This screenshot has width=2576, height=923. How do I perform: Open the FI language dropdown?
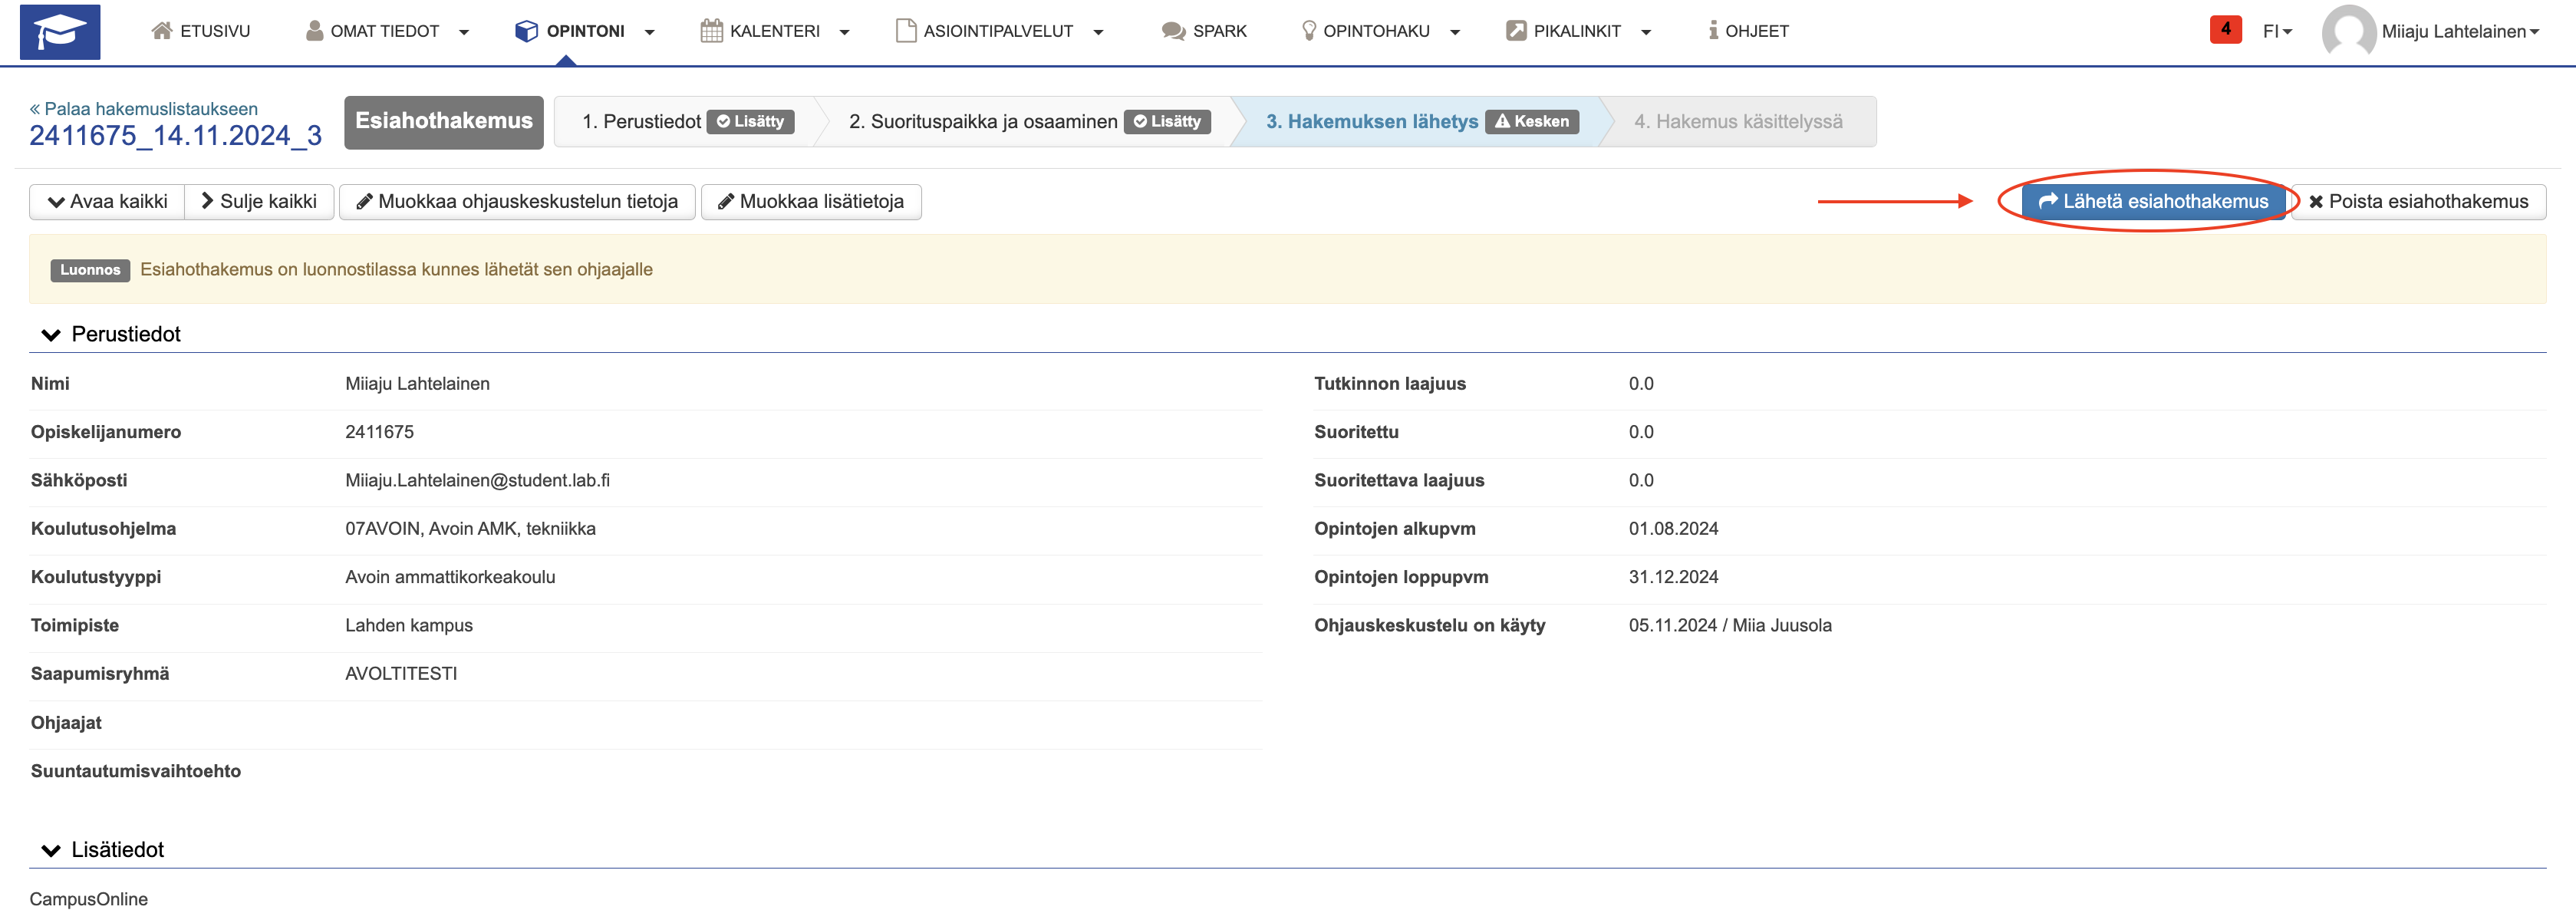tap(2277, 31)
